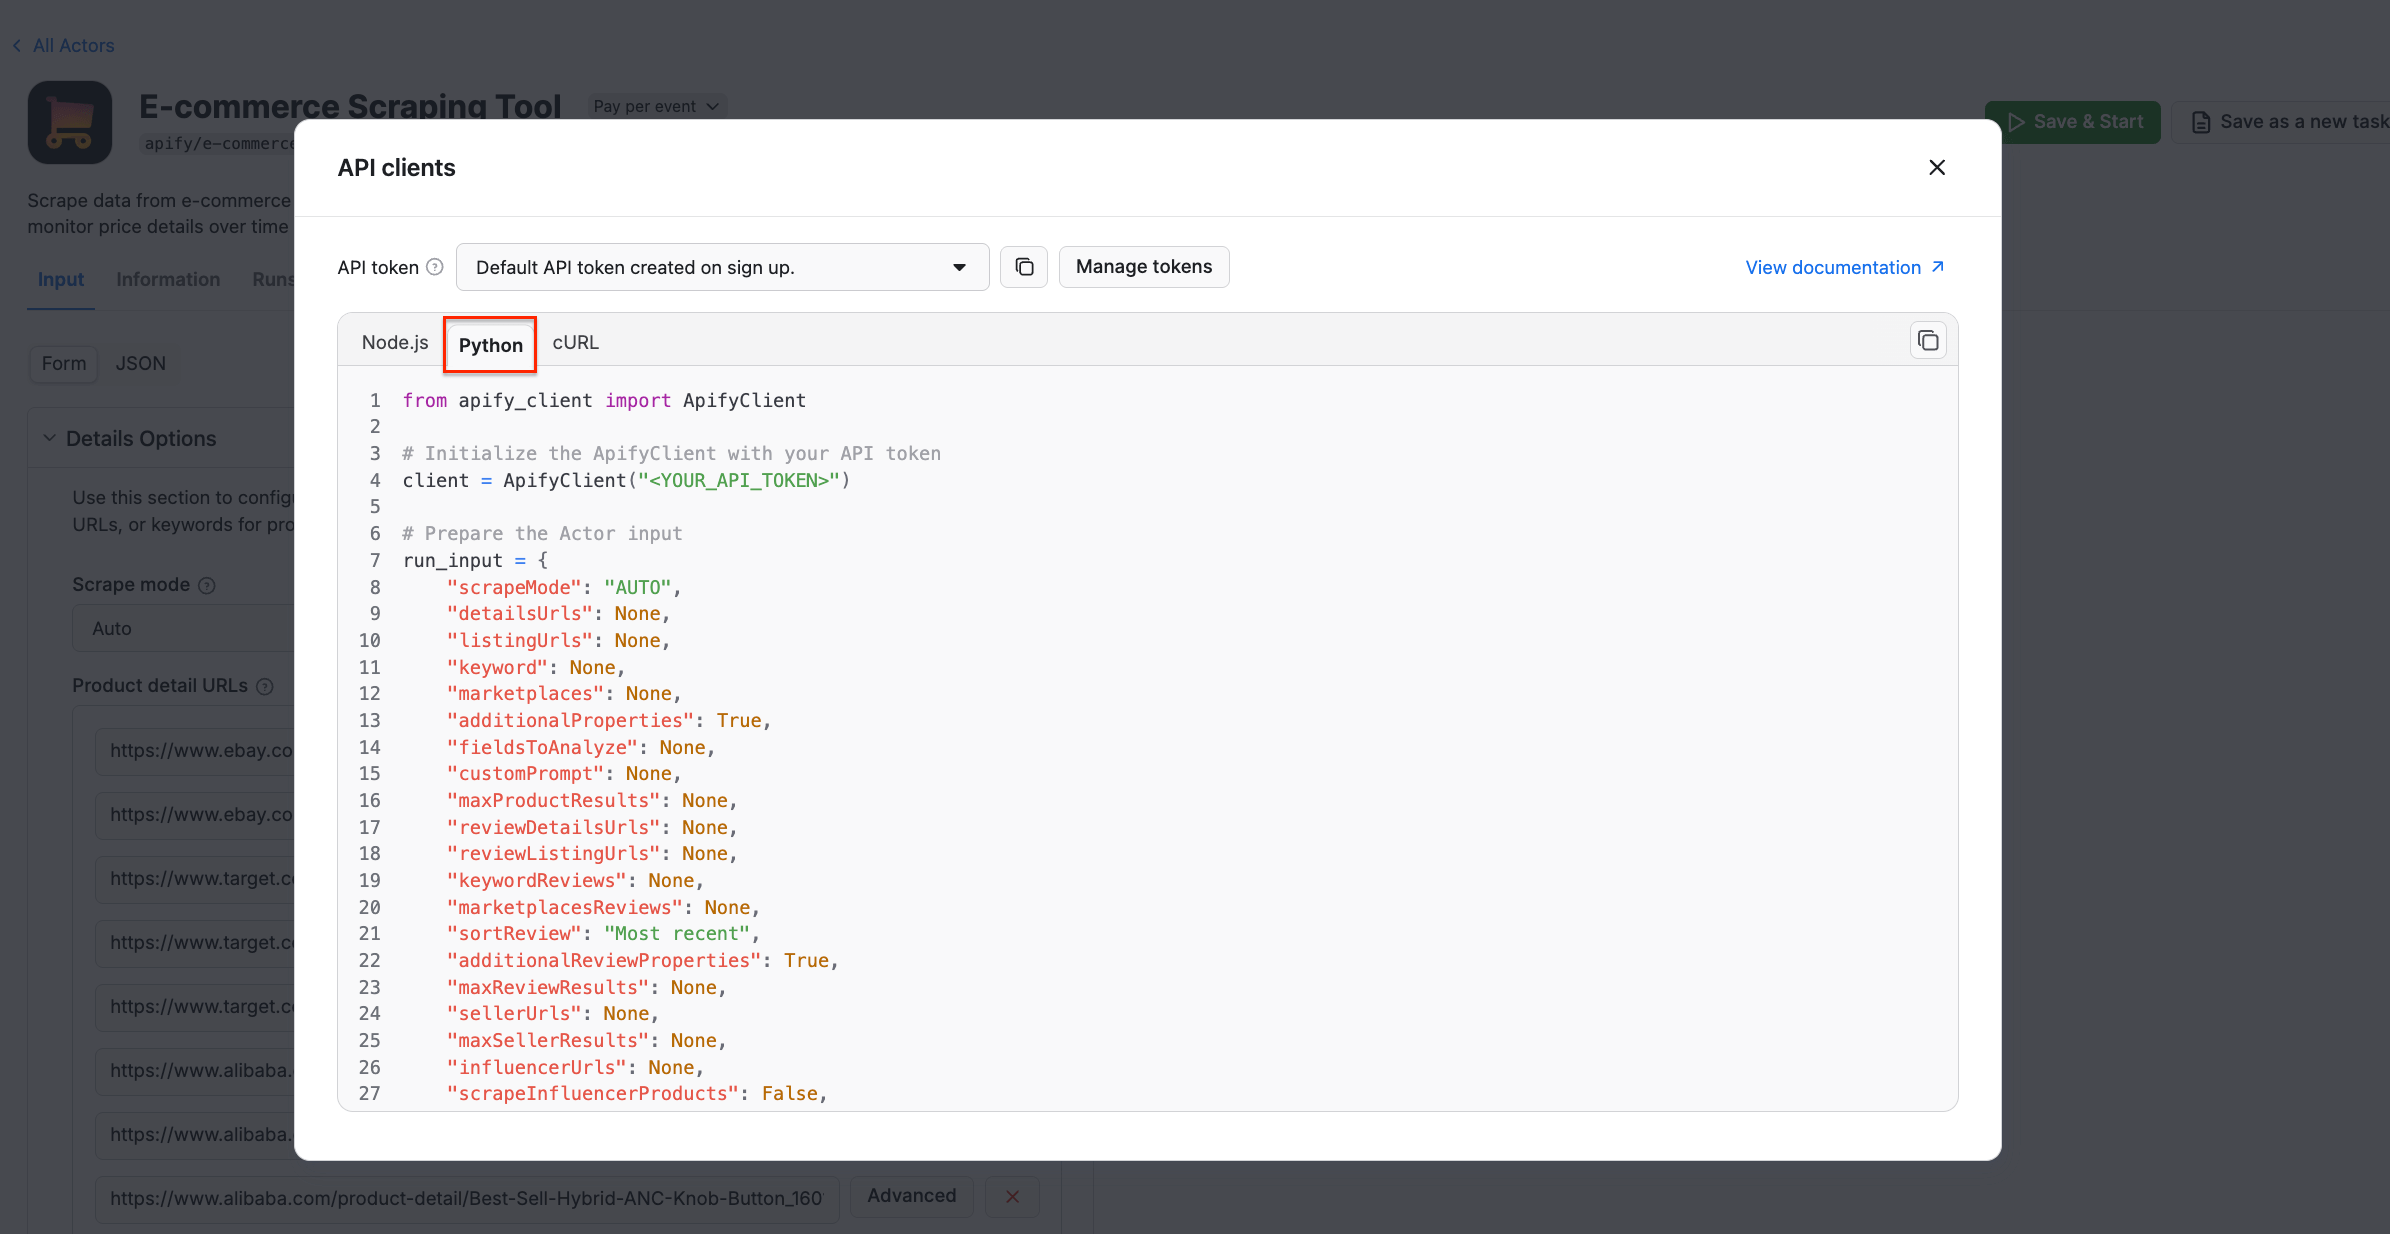Close the API clients dialog

[x=1936, y=167]
